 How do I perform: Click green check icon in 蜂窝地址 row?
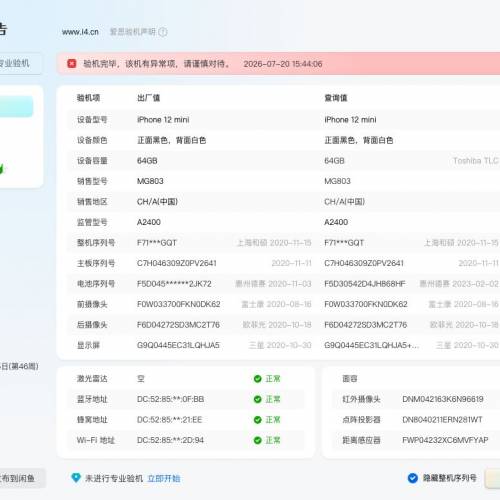tap(257, 420)
